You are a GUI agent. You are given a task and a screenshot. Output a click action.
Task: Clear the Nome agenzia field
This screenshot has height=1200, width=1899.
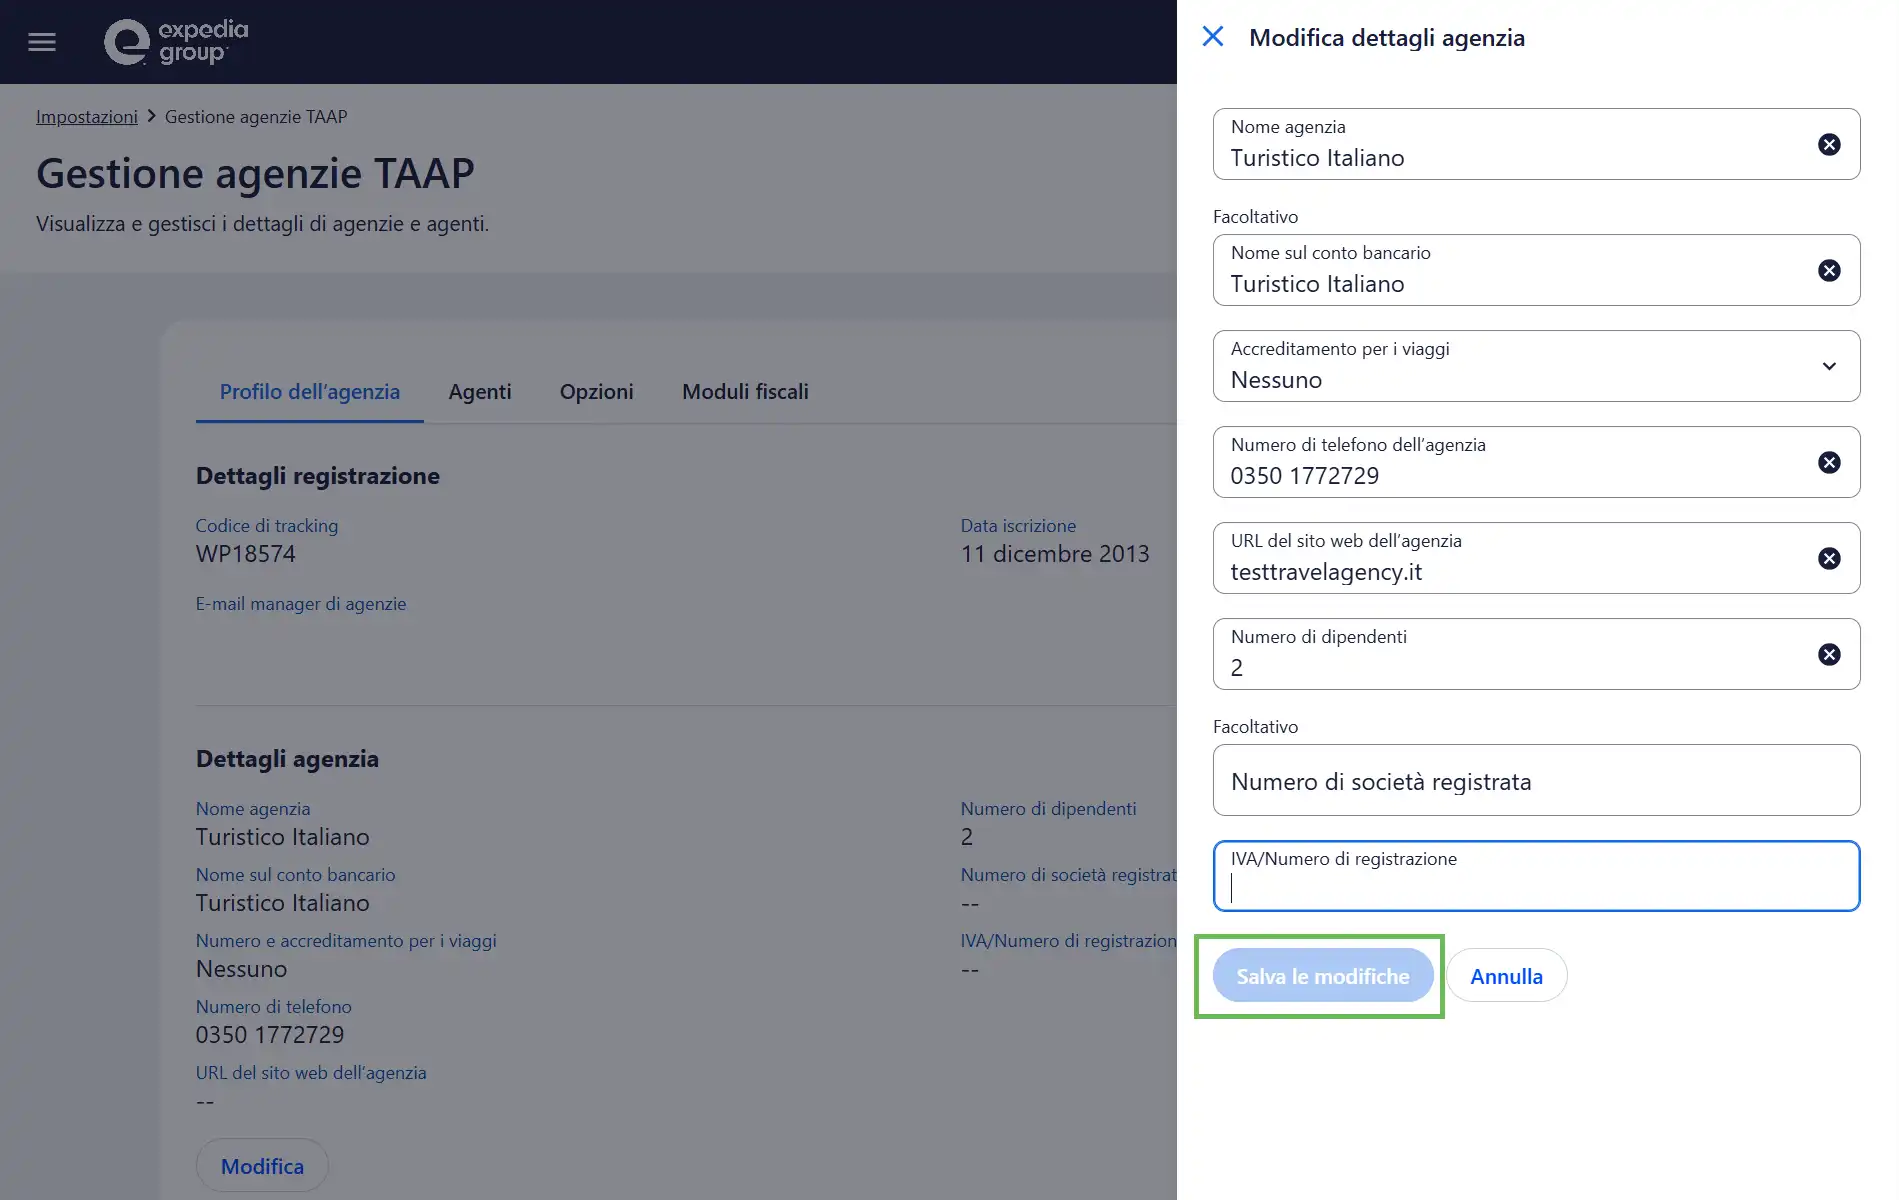1828,145
